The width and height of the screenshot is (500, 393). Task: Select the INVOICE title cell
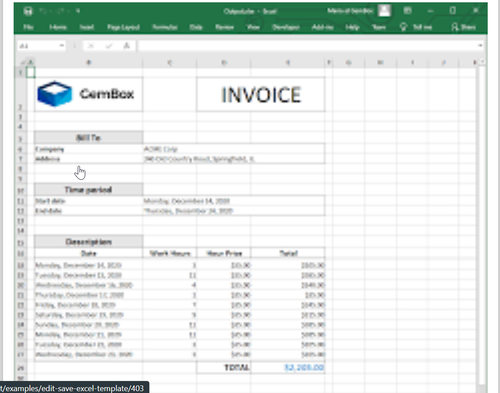pyautogui.click(x=261, y=95)
